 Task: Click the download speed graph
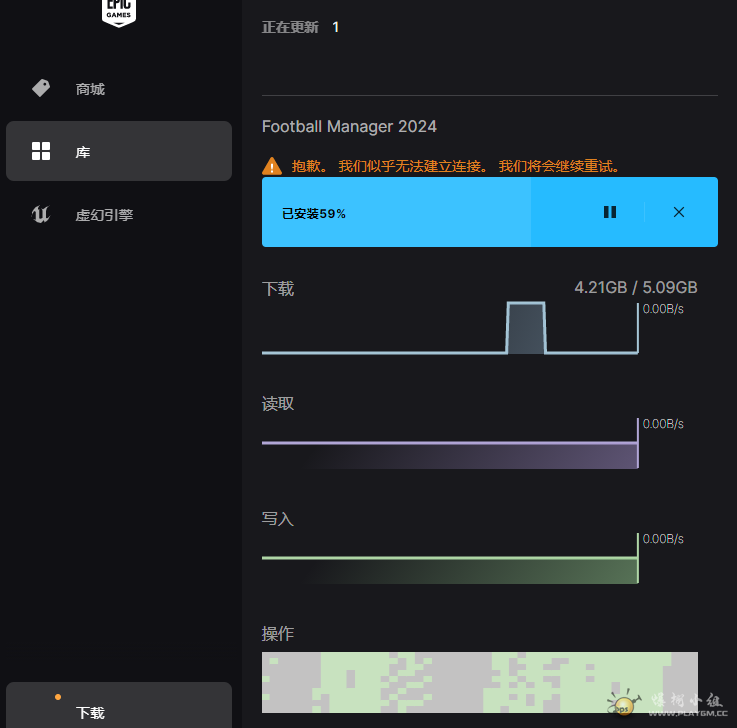click(450, 328)
